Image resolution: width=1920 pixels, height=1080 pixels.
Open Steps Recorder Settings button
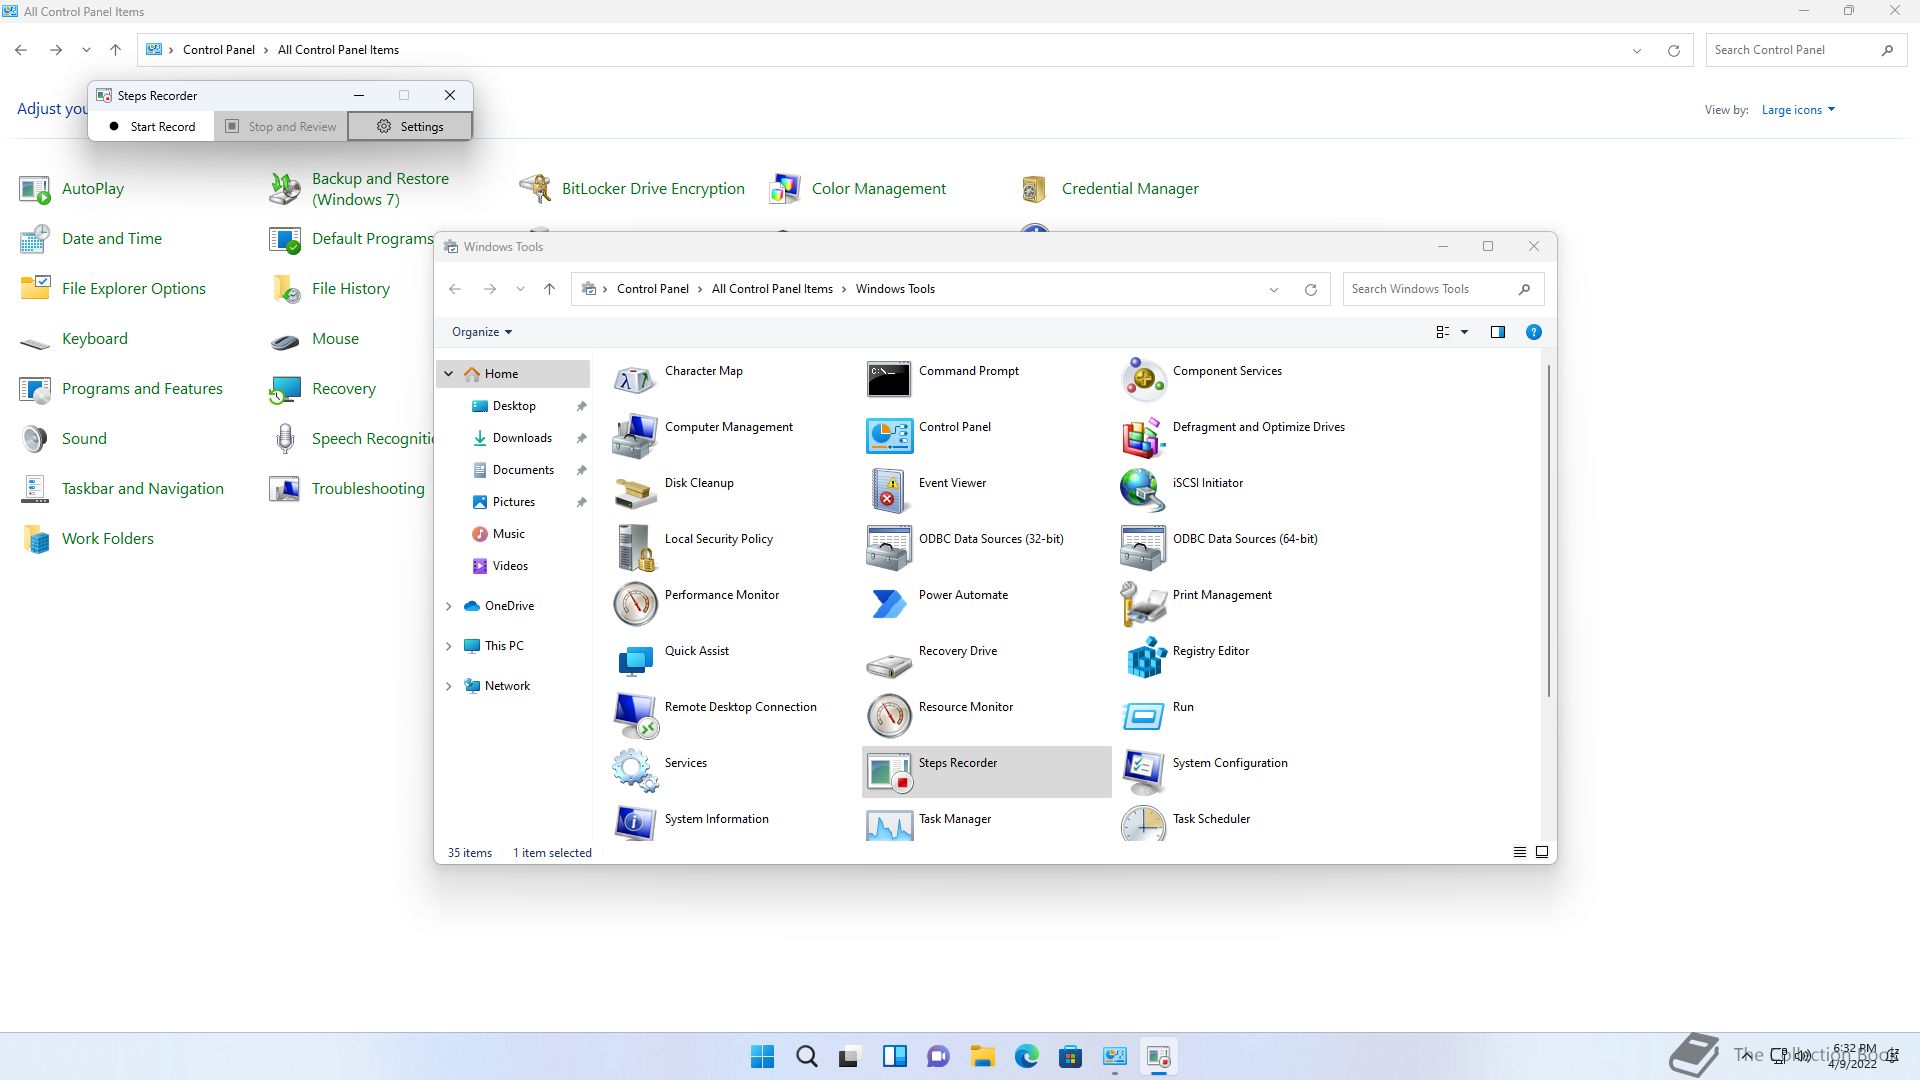tap(410, 127)
